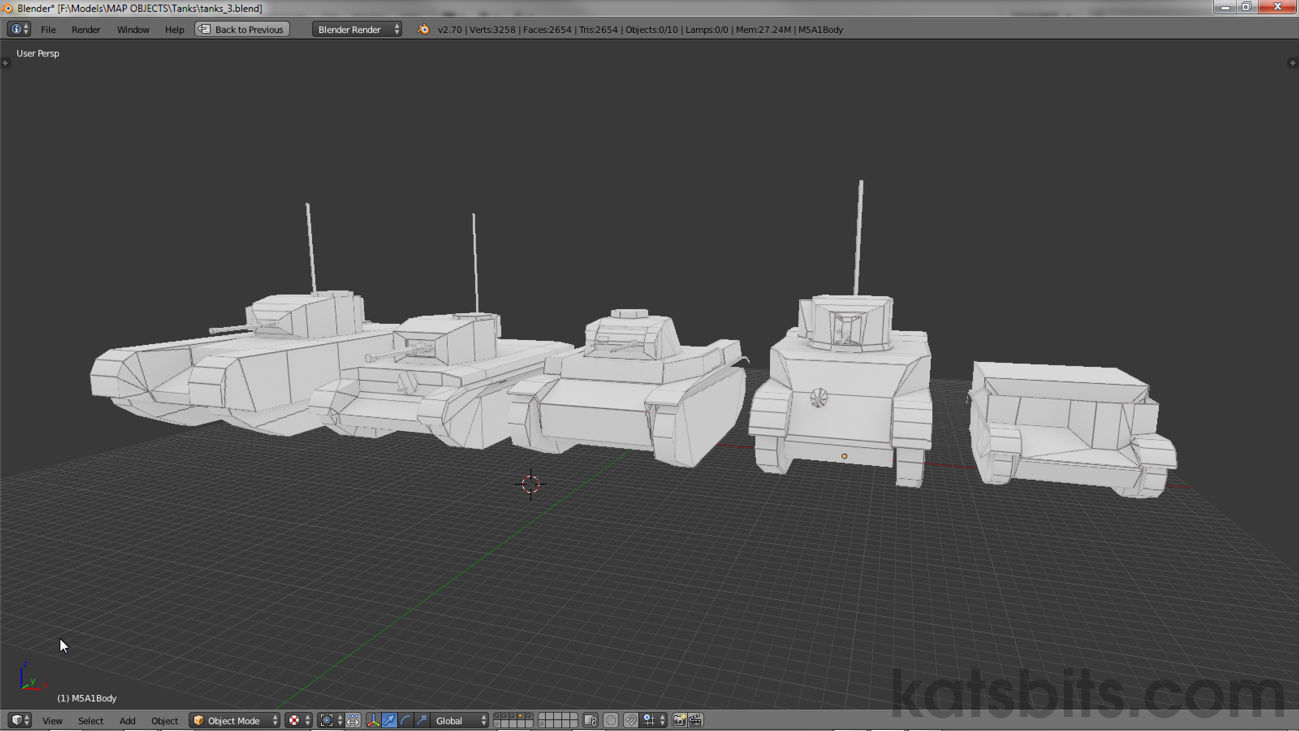This screenshot has width=1299, height=731.
Task: Toggle the 3D manipulator widget axis icon
Action: click(x=373, y=720)
